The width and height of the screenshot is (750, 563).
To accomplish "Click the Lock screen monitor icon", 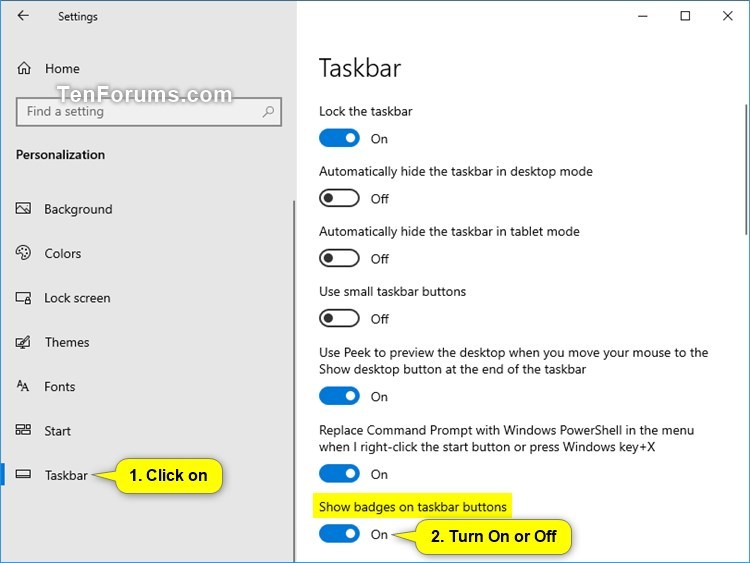I will click(x=23, y=298).
